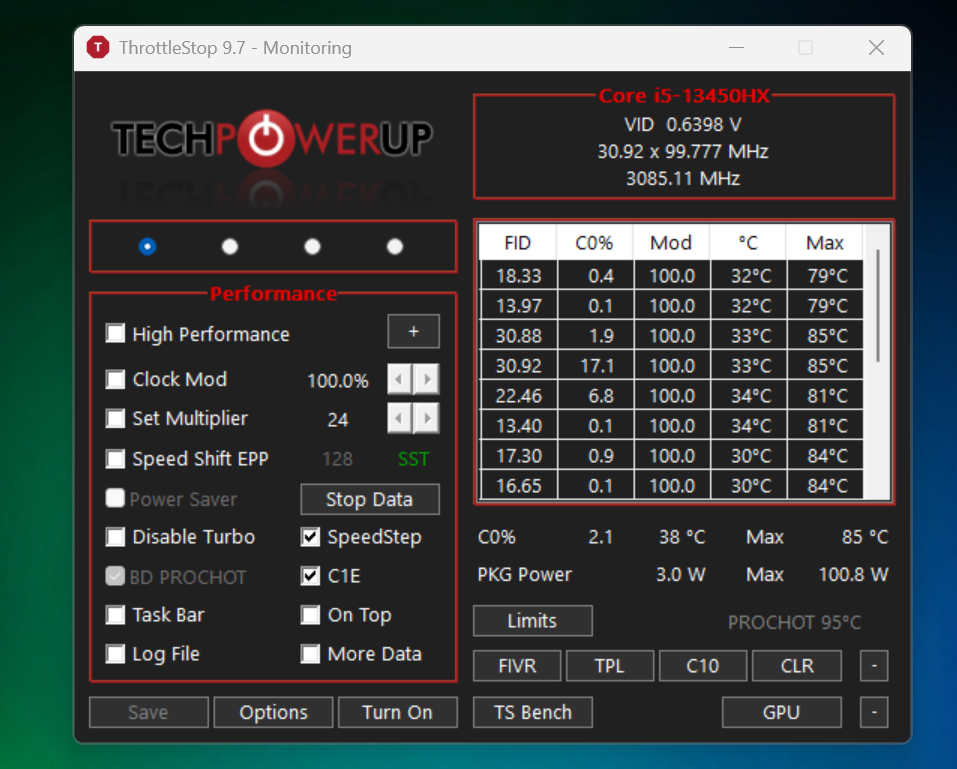Enable the Disable Turbo checkbox
This screenshot has width=957, height=769.
115,537
